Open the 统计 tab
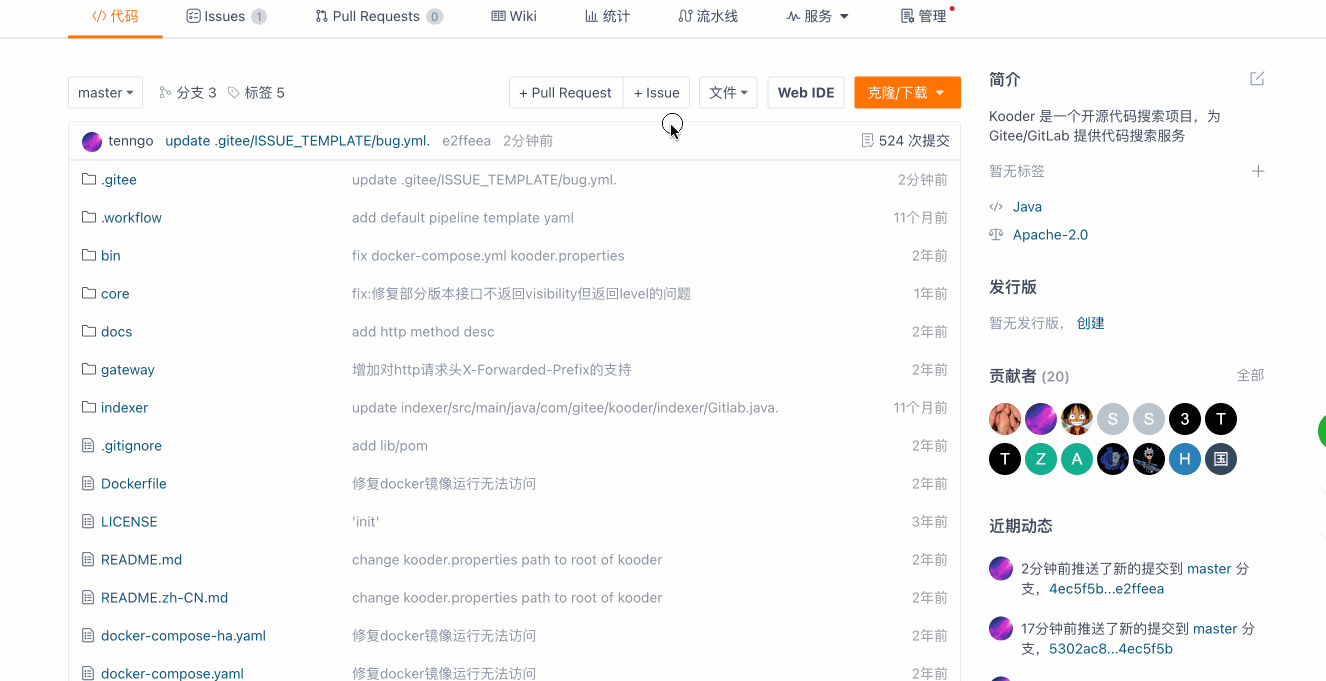The width and height of the screenshot is (1326, 681). 607,16
